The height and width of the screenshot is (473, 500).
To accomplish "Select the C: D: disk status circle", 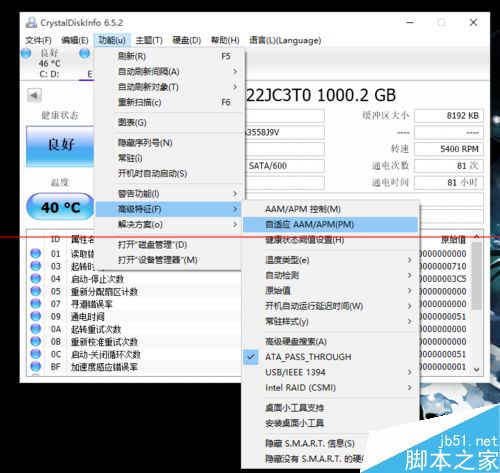I will [26, 53].
